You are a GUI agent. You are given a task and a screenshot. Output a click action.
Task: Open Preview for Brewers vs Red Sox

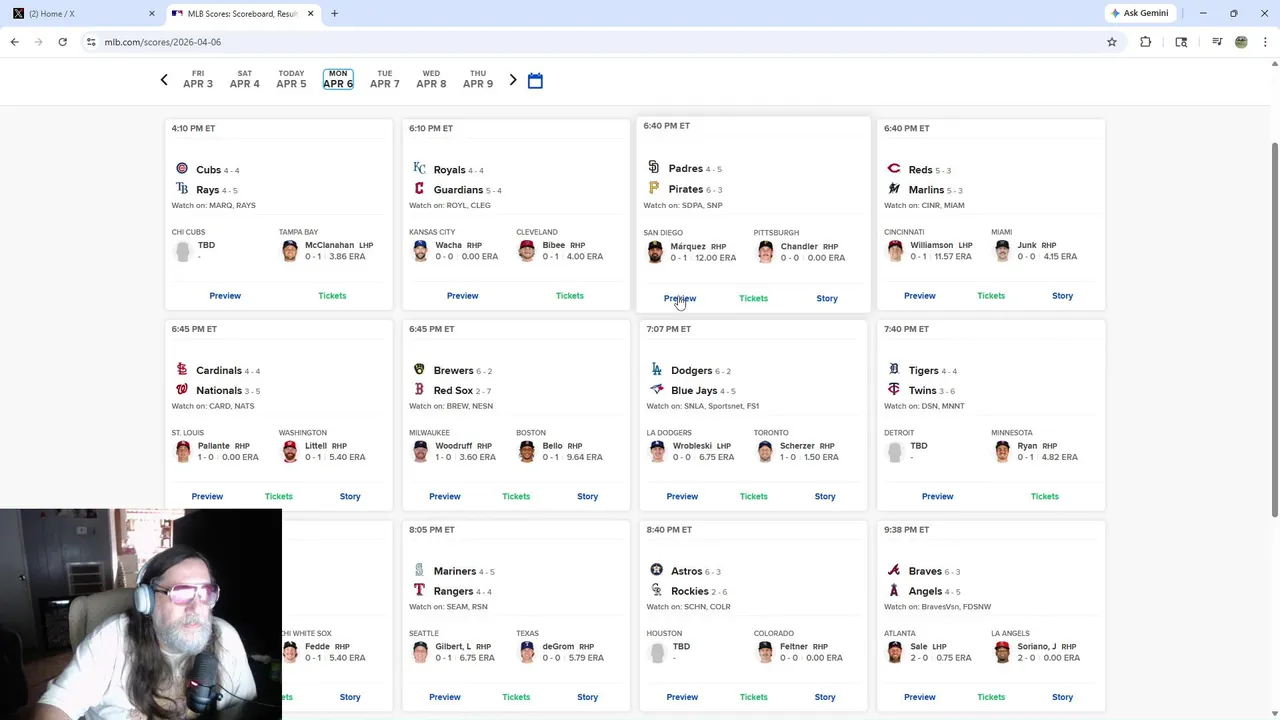pos(445,496)
